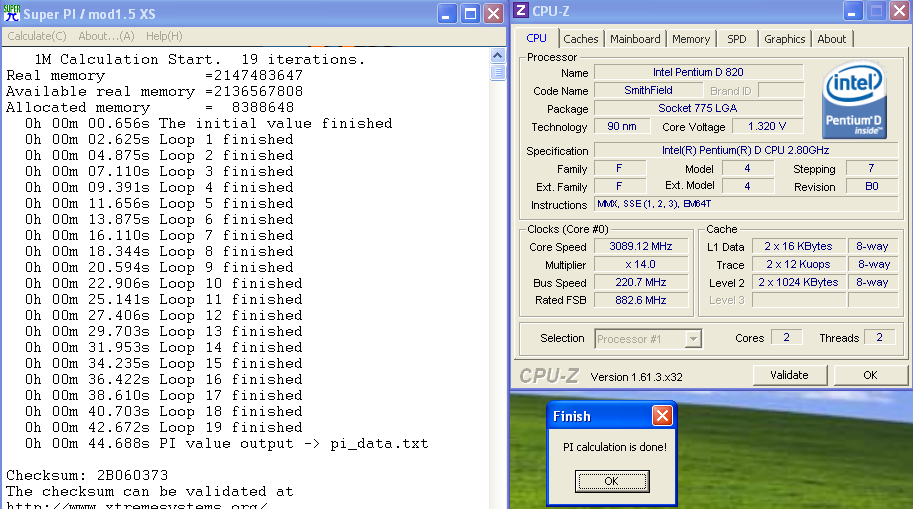Click the Level 2 cache 2 x 1024 KBytes value
This screenshot has height=509, width=913.
click(798, 282)
